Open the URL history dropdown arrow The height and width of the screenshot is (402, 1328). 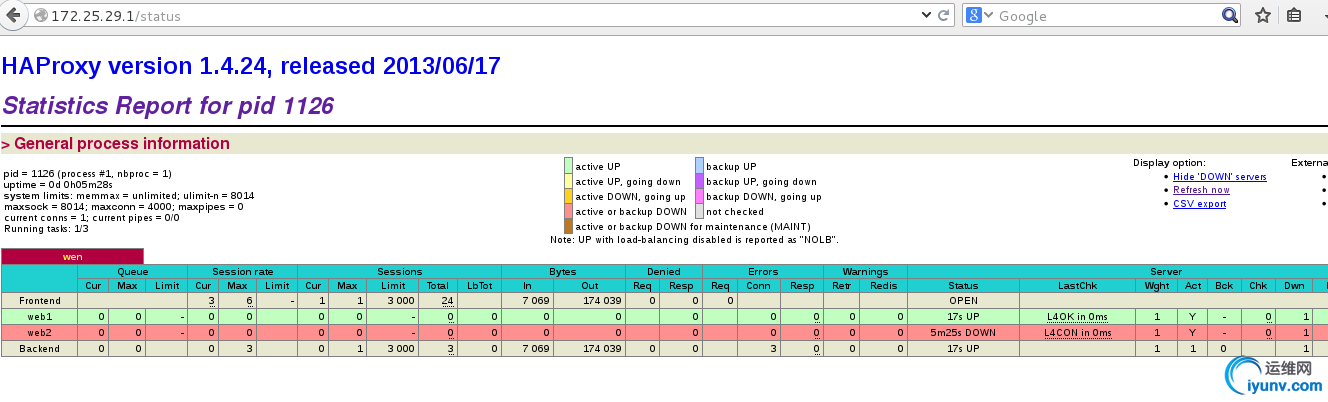coord(925,15)
